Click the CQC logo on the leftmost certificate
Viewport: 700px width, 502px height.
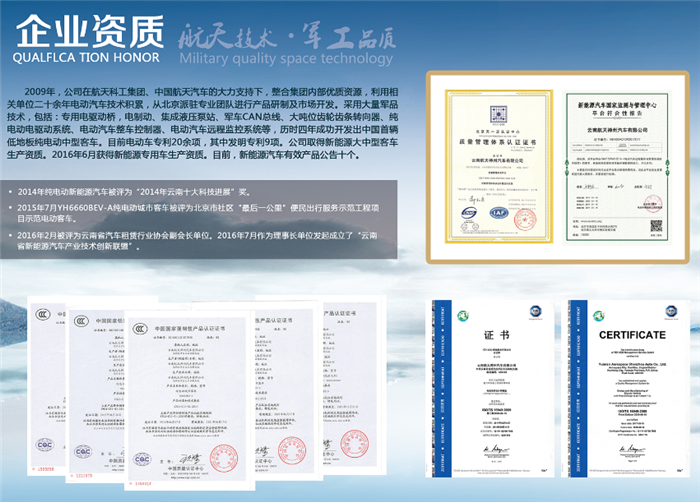coord(45,444)
